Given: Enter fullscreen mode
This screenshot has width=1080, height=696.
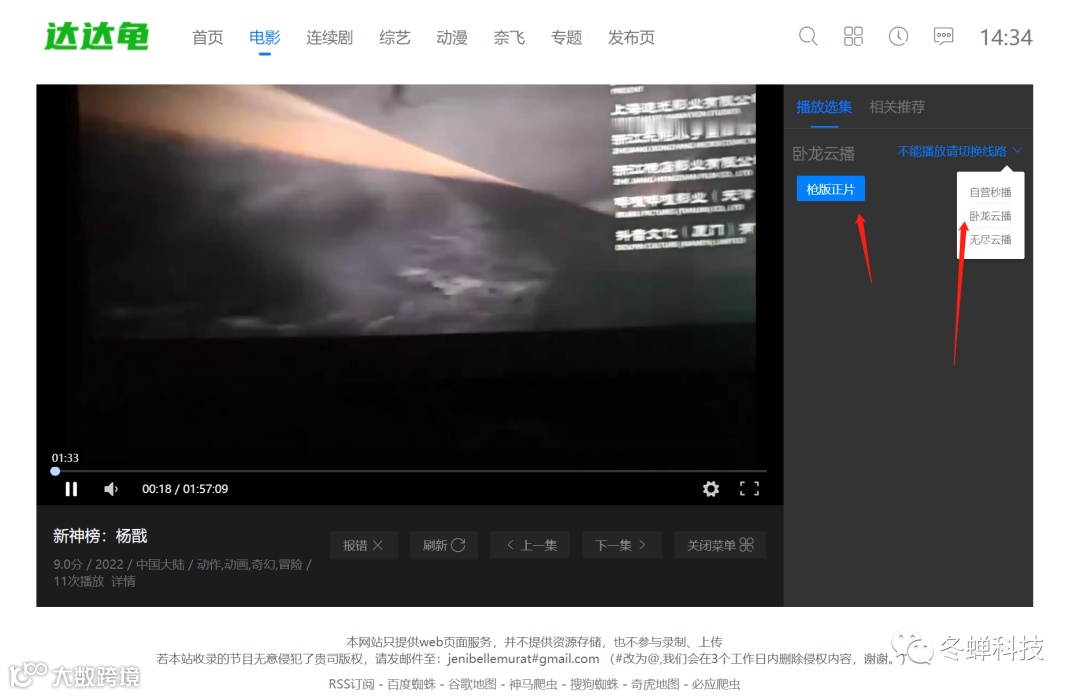Looking at the screenshot, I should click(x=749, y=489).
